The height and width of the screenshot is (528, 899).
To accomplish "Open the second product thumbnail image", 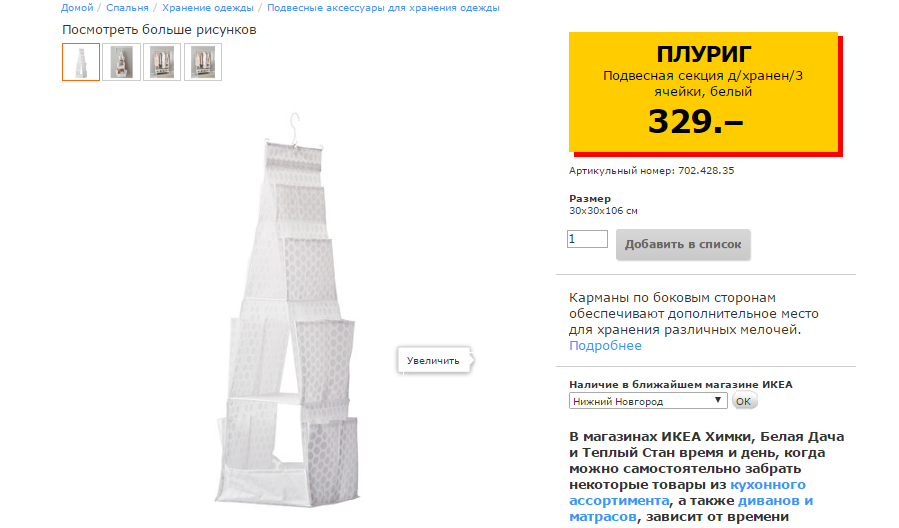I will [x=122, y=62].
